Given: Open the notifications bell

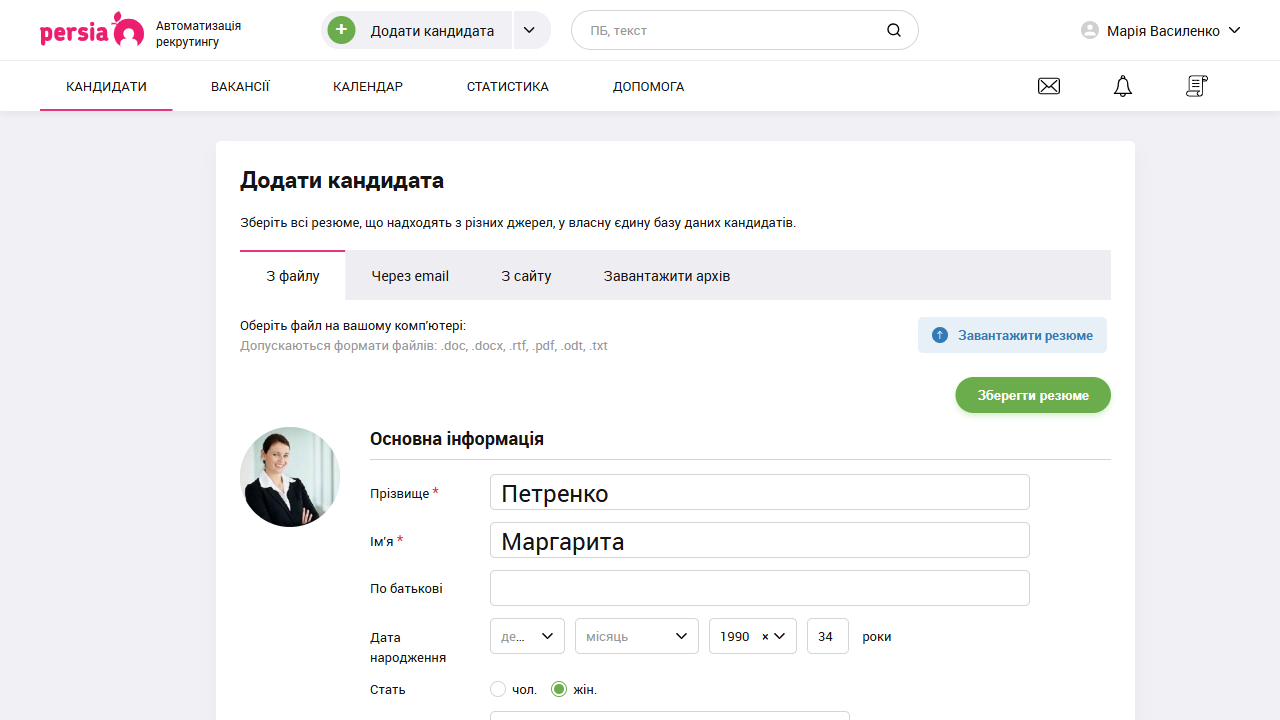Looking at the screenshot, I should (1122, 86).
